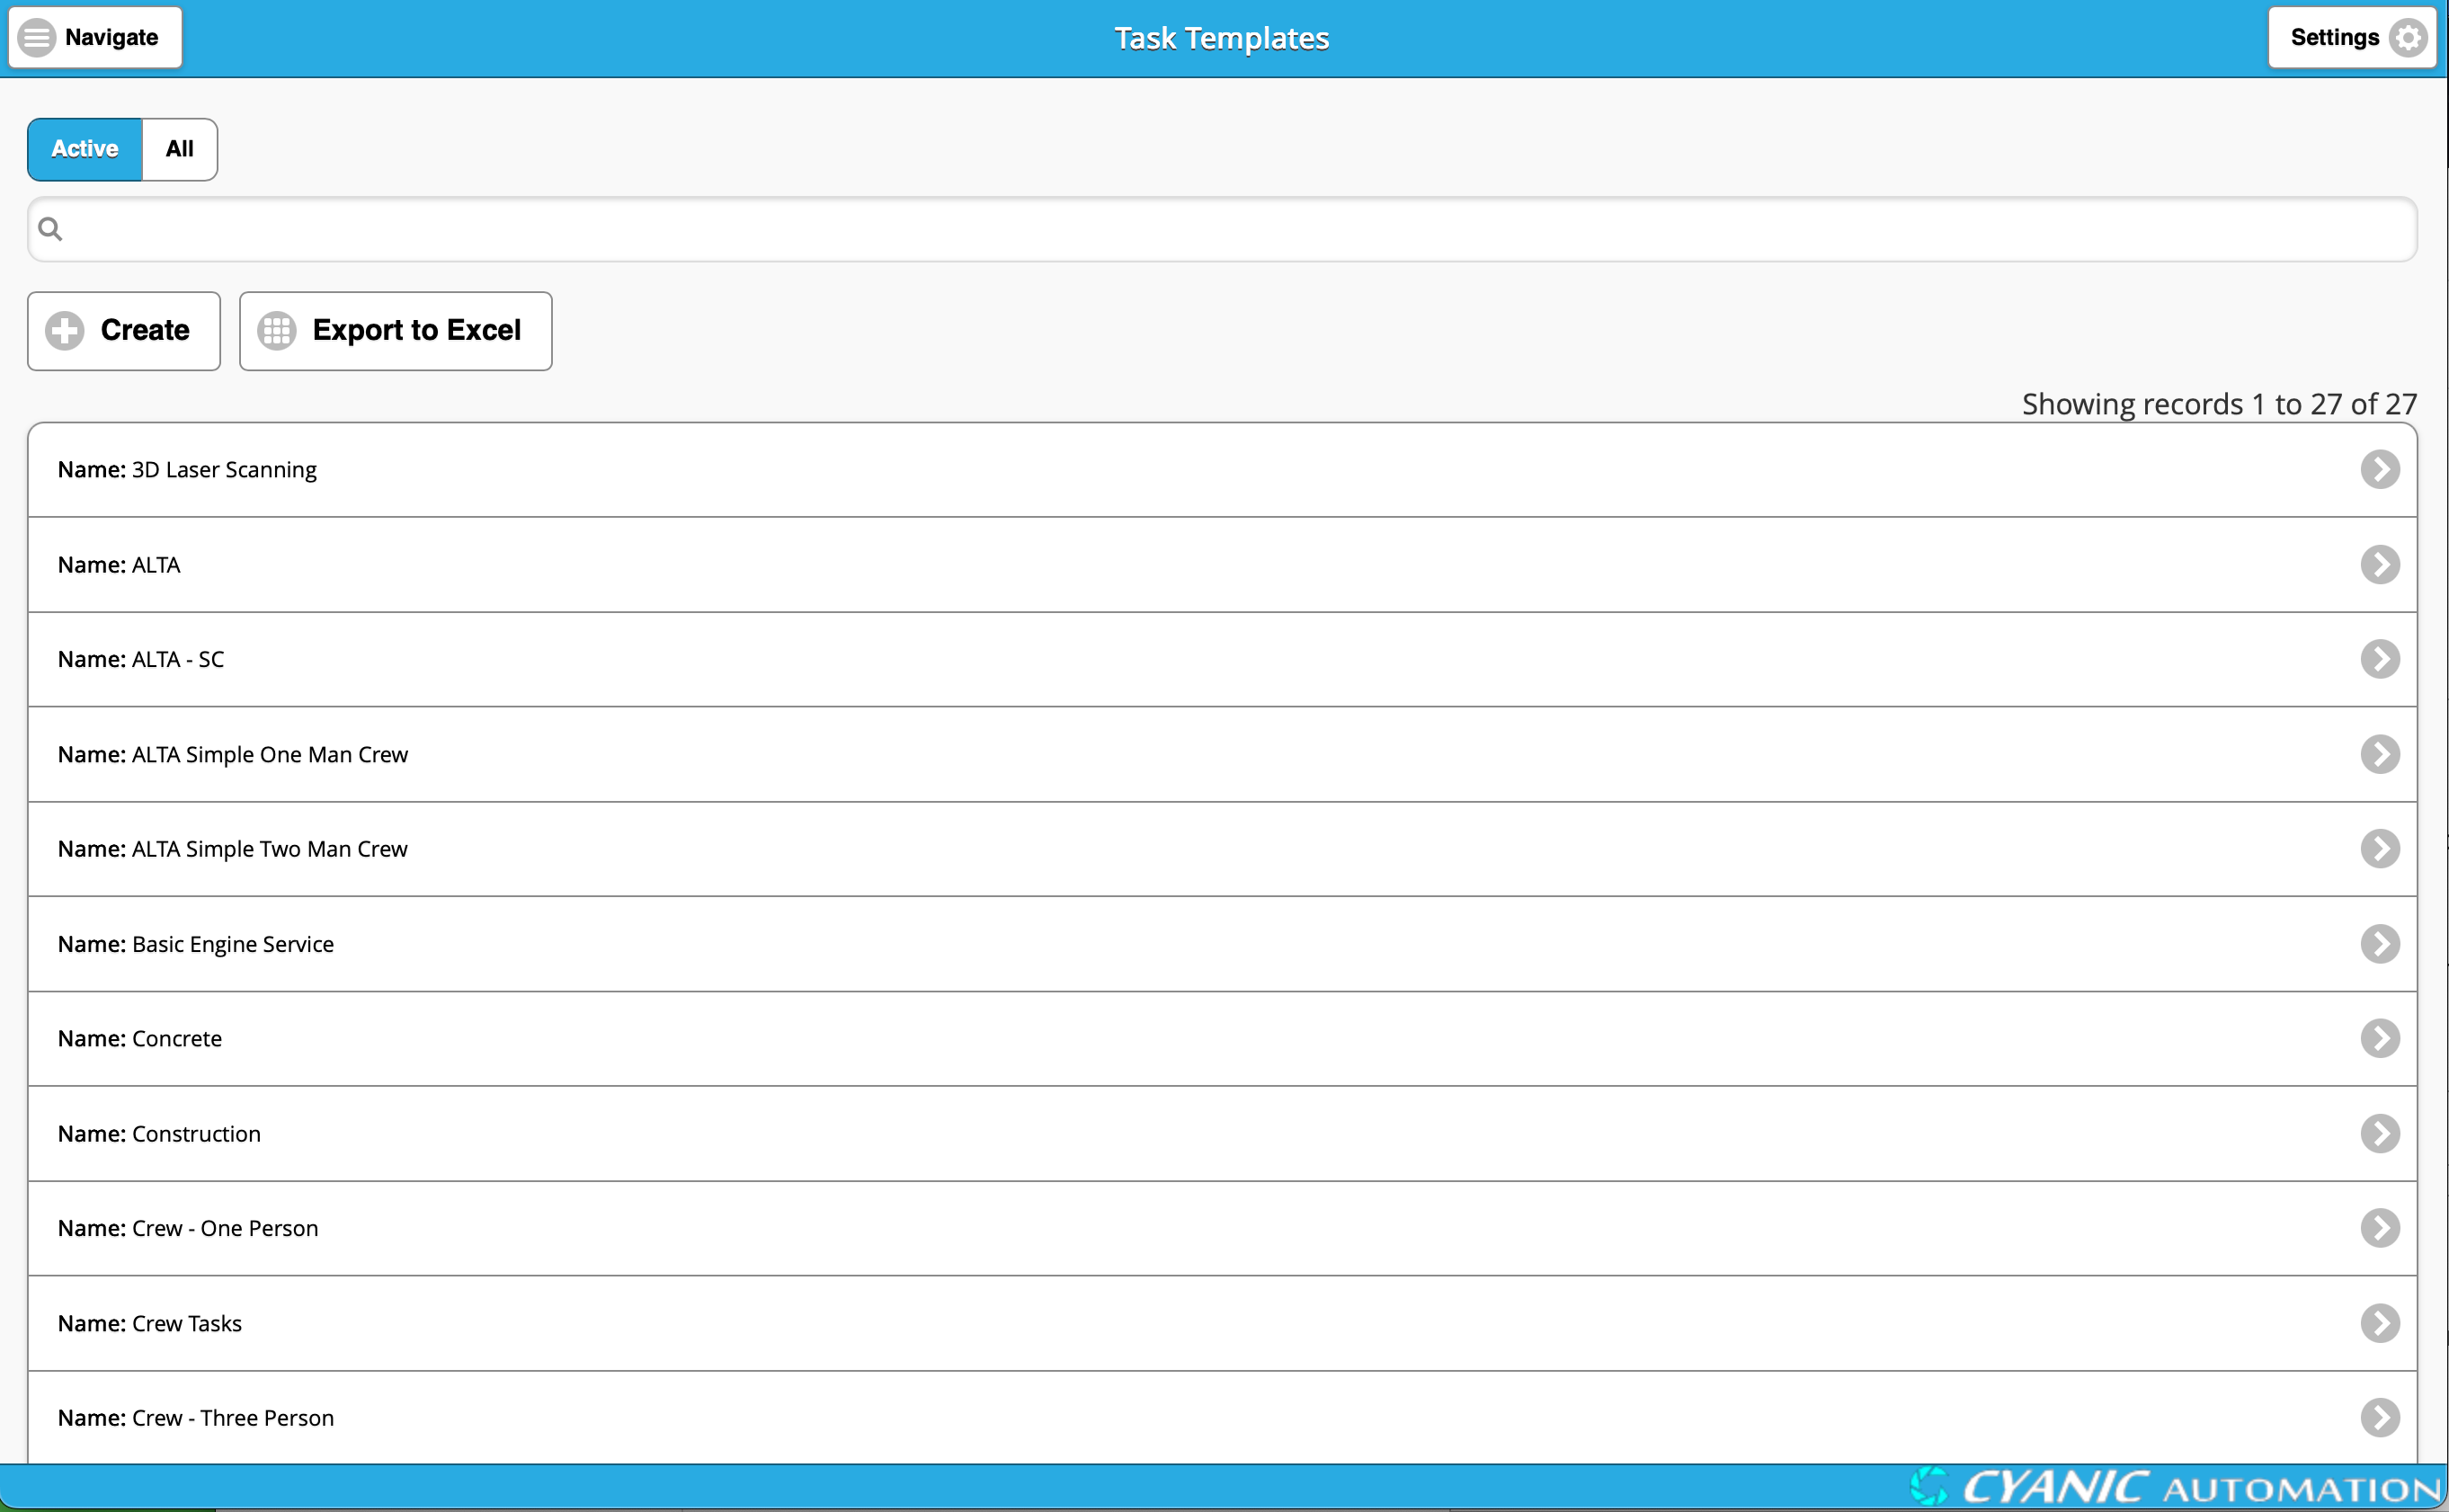
Task: Select the Crew Tasks template name
Action: tap(187, 1324)
